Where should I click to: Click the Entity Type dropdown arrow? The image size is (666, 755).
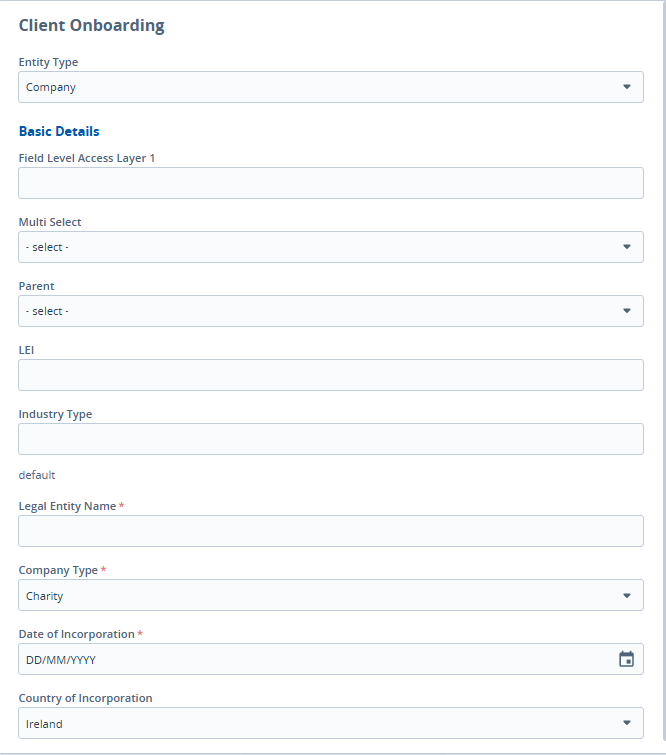[627, 87]
